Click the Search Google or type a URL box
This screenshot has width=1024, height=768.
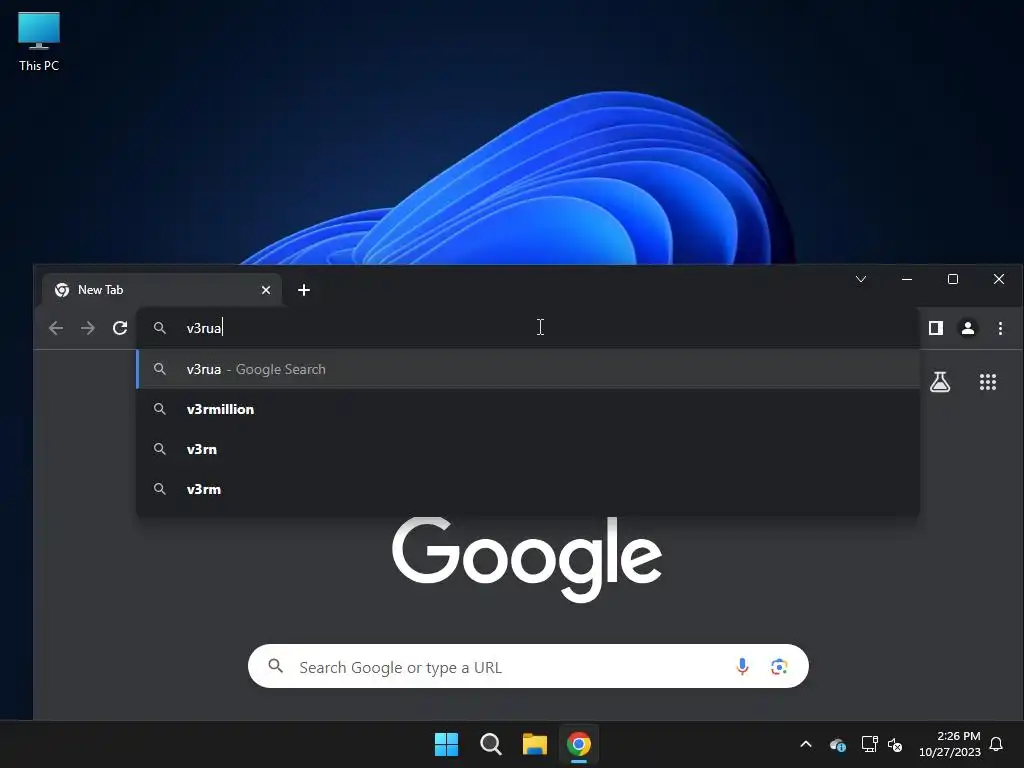coord(528,666)
